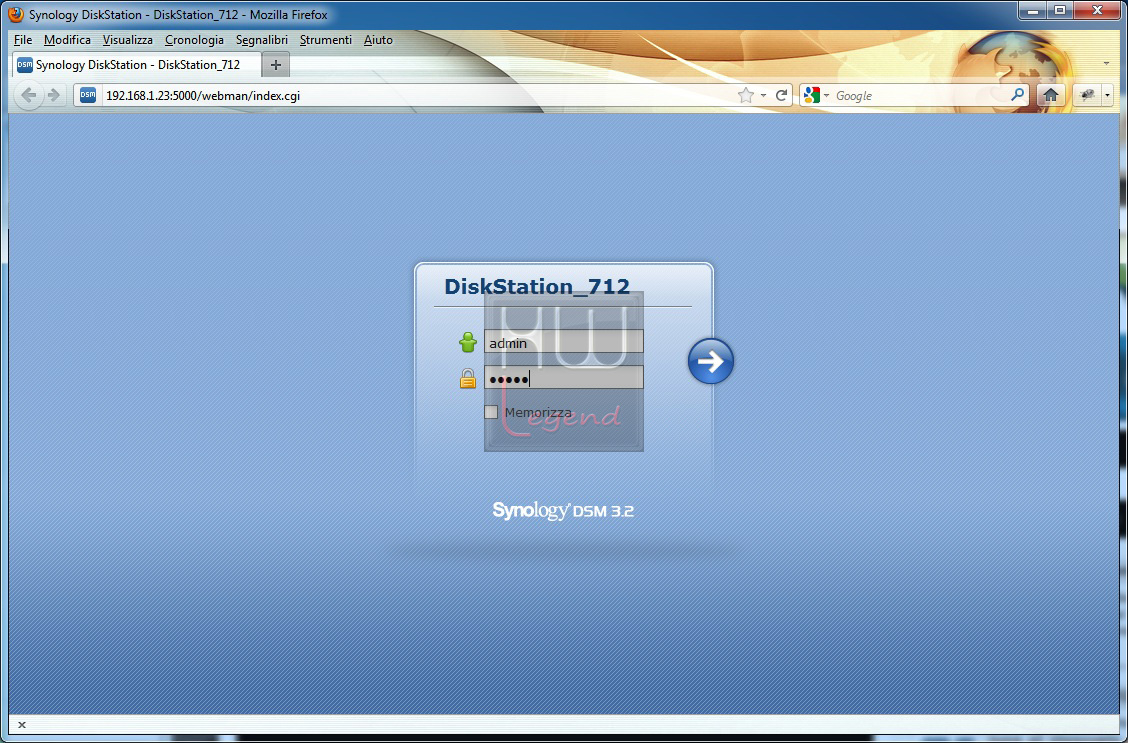Click the DSM site icon in address bar
The image size is (1128, 743).
[88, 95]
